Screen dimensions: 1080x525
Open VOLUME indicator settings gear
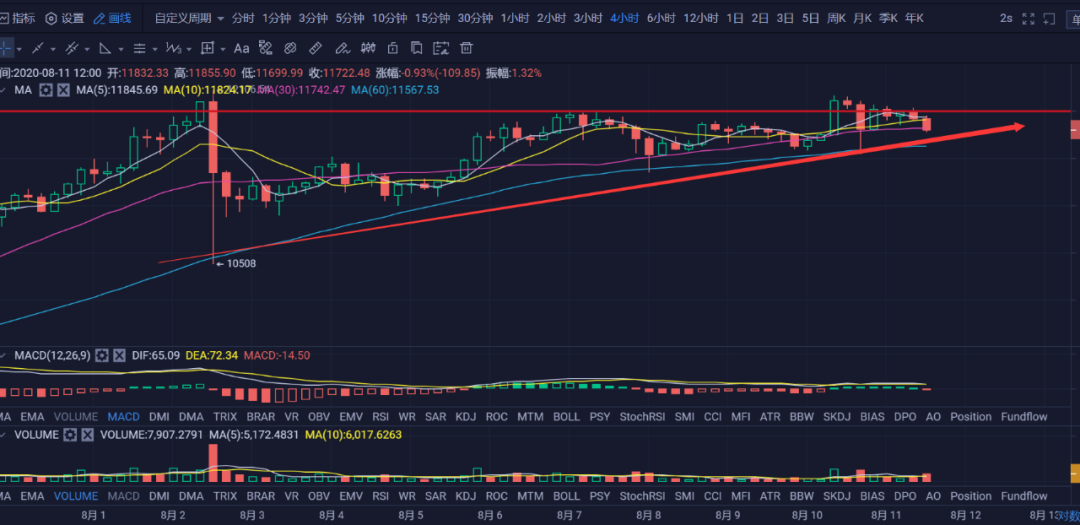[x=70, y=435]
